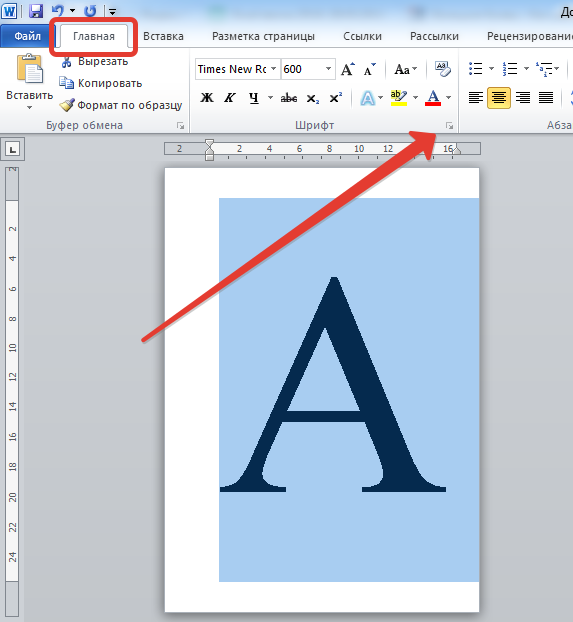The image size is (573, 622).
Task: Apply strikethrough with the abc icon
Action: 288,98
